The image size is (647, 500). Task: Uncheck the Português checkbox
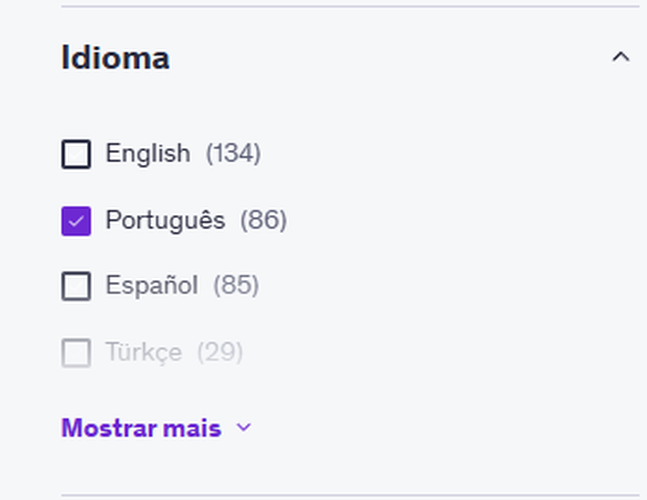(x=76, y=220)
